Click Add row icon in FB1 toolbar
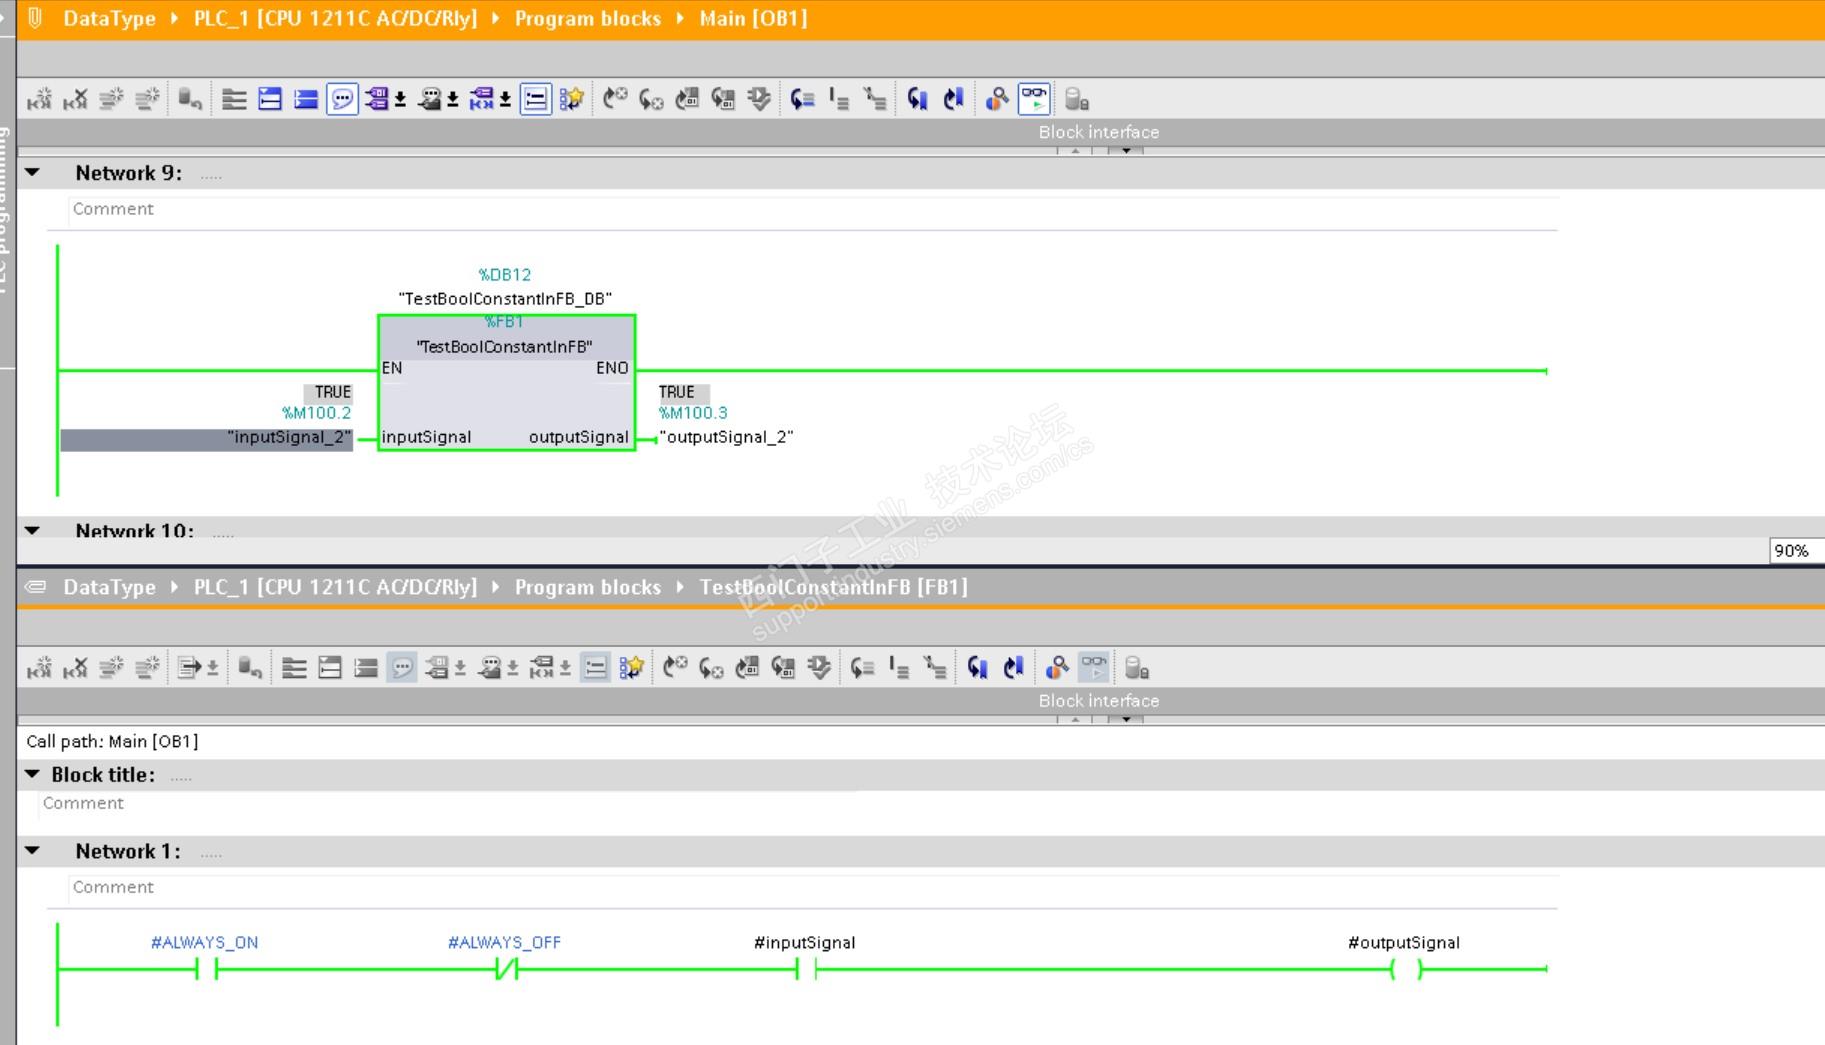 coord(147,668)
